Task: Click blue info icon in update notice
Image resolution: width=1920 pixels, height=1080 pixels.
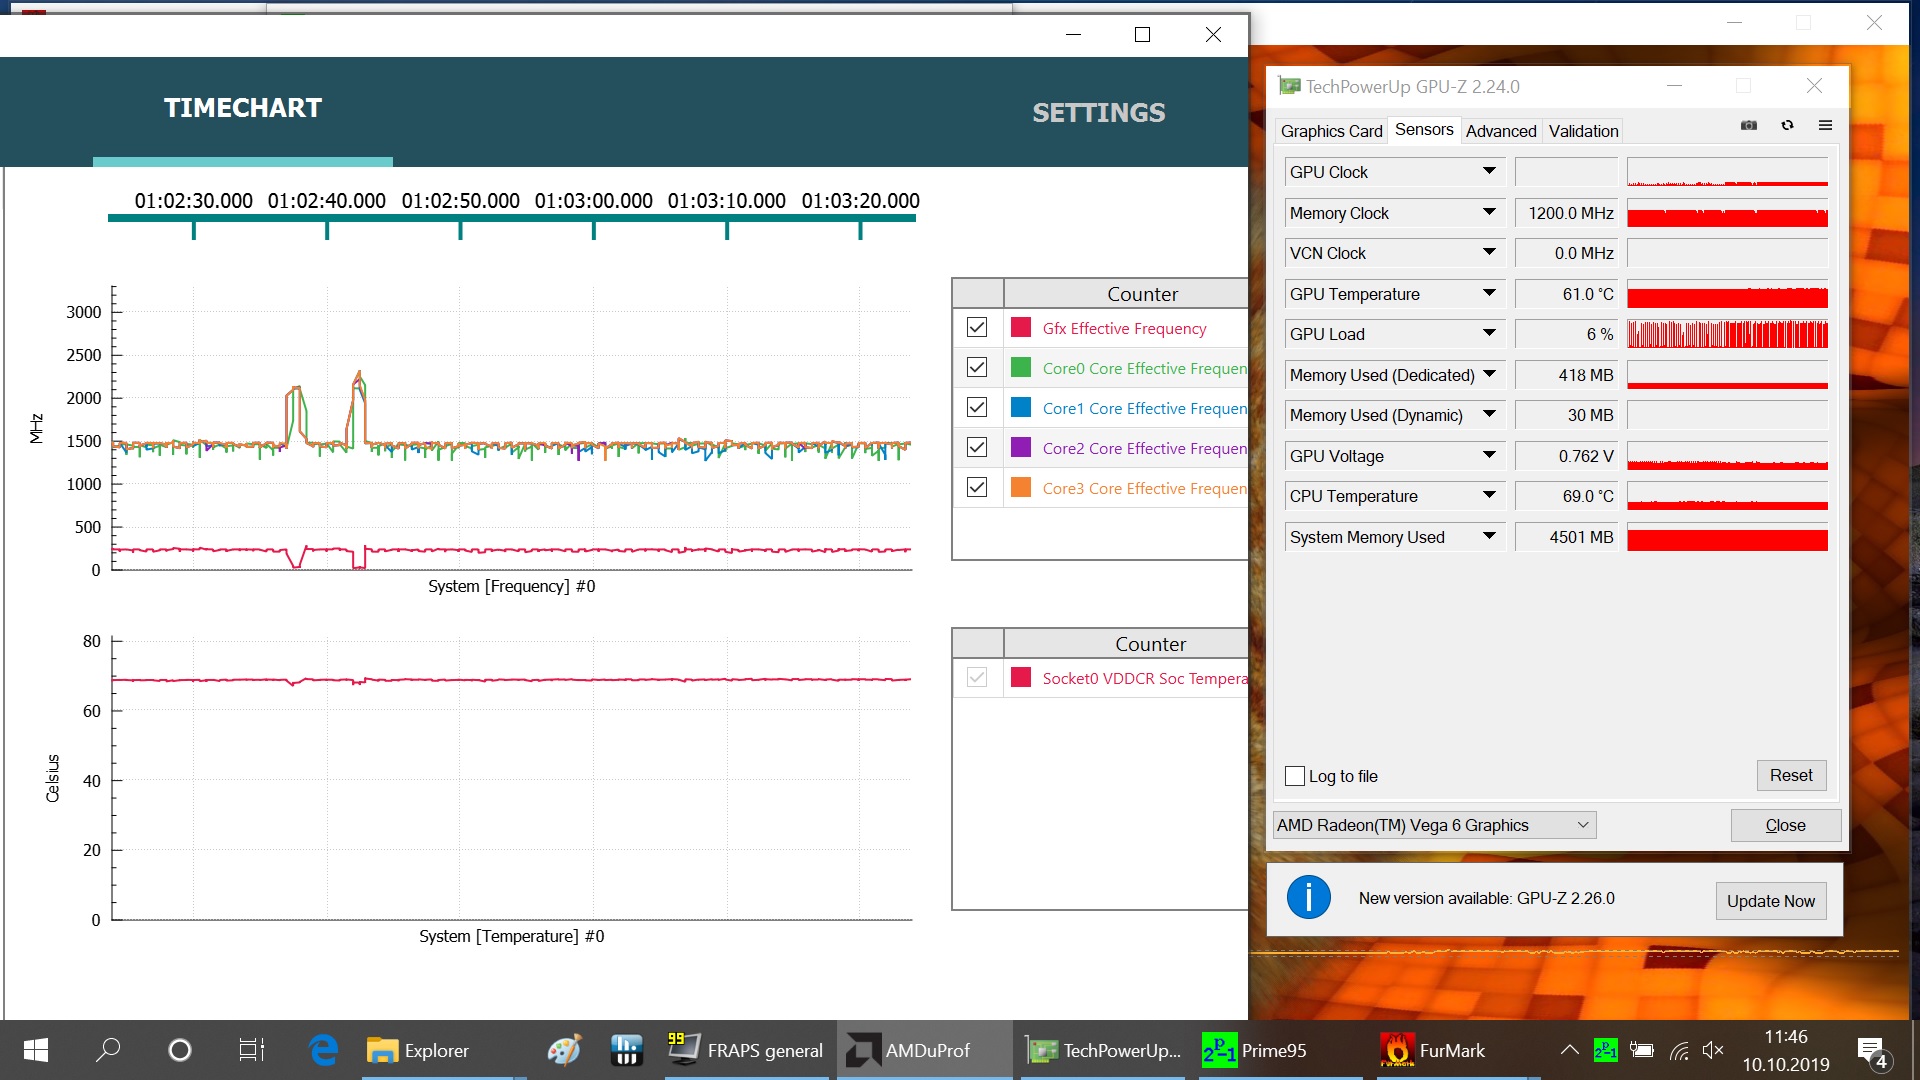Action: [1308, 897]
